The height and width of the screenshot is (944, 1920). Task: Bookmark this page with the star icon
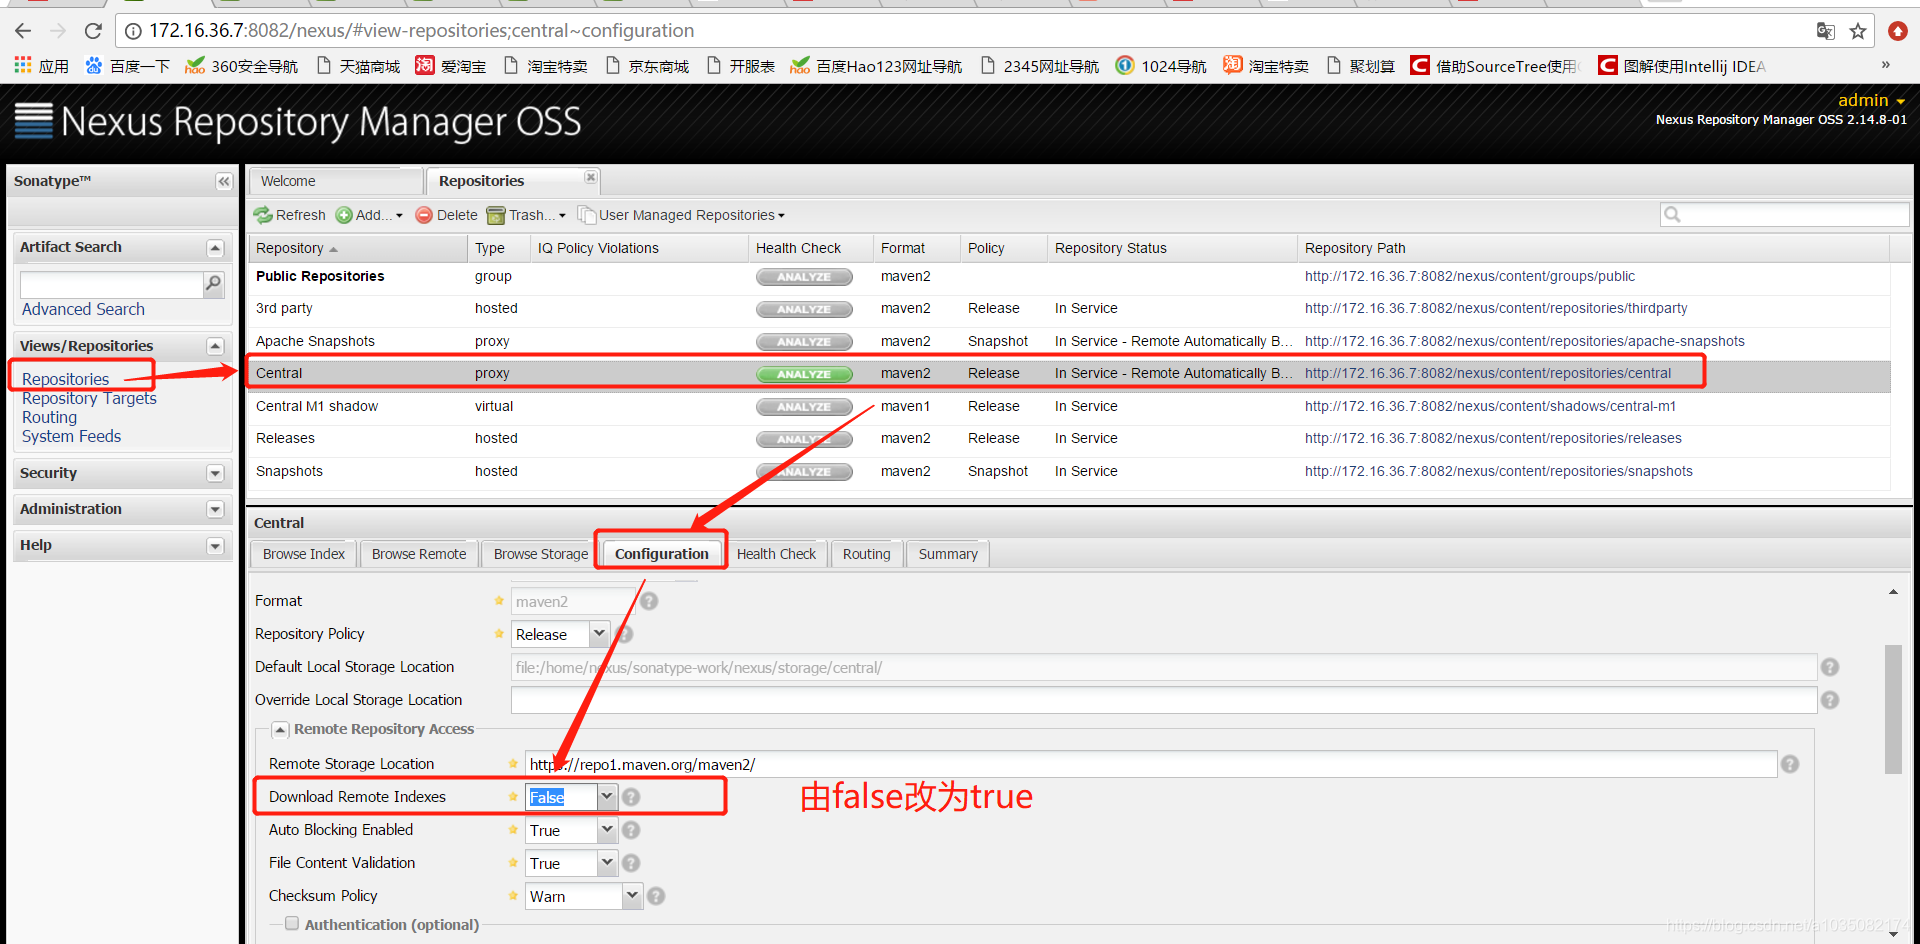coord(1858,31)
